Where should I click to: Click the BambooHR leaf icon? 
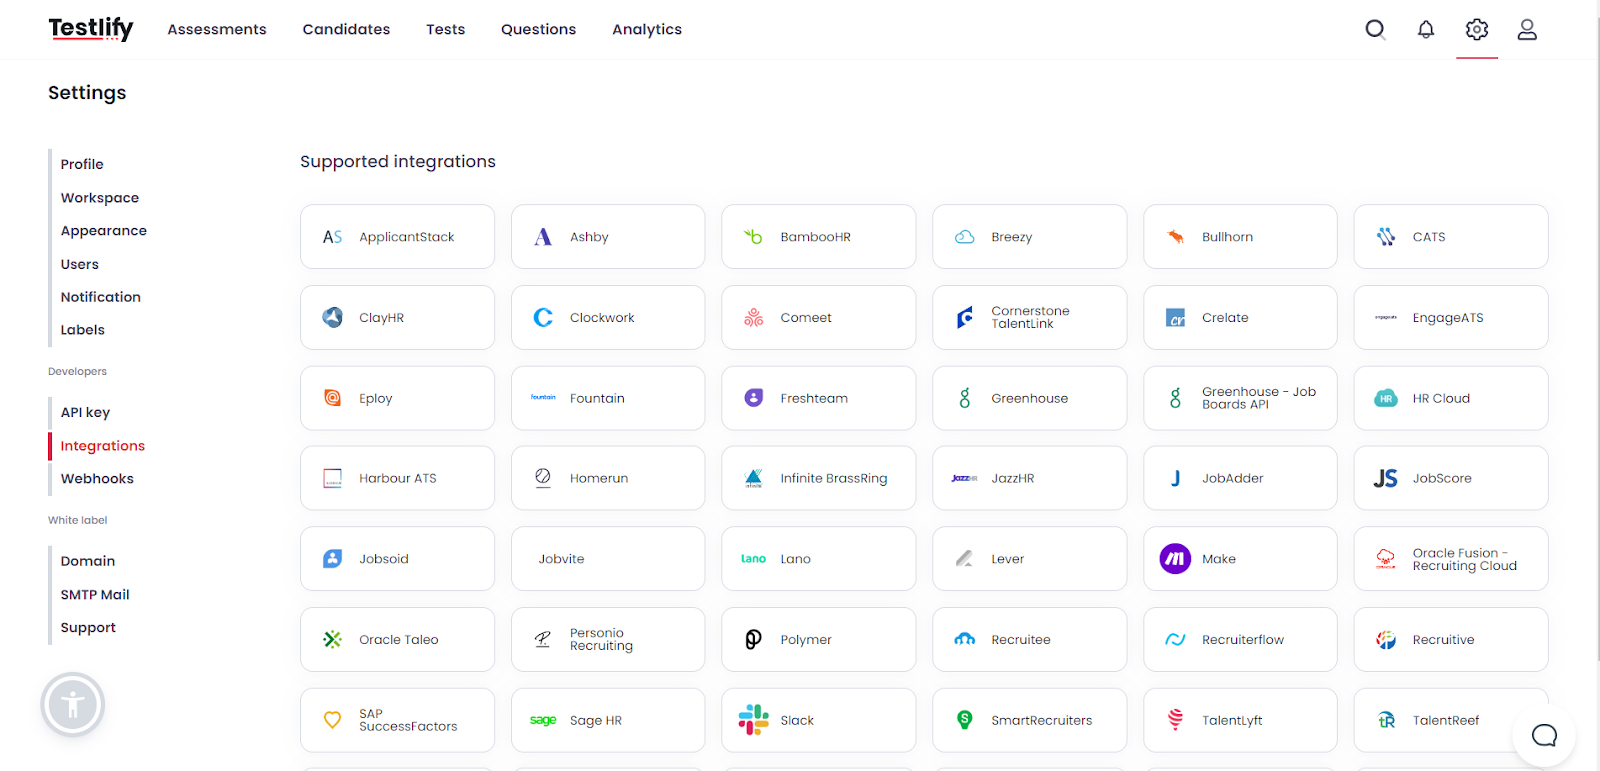pos(753,237)
